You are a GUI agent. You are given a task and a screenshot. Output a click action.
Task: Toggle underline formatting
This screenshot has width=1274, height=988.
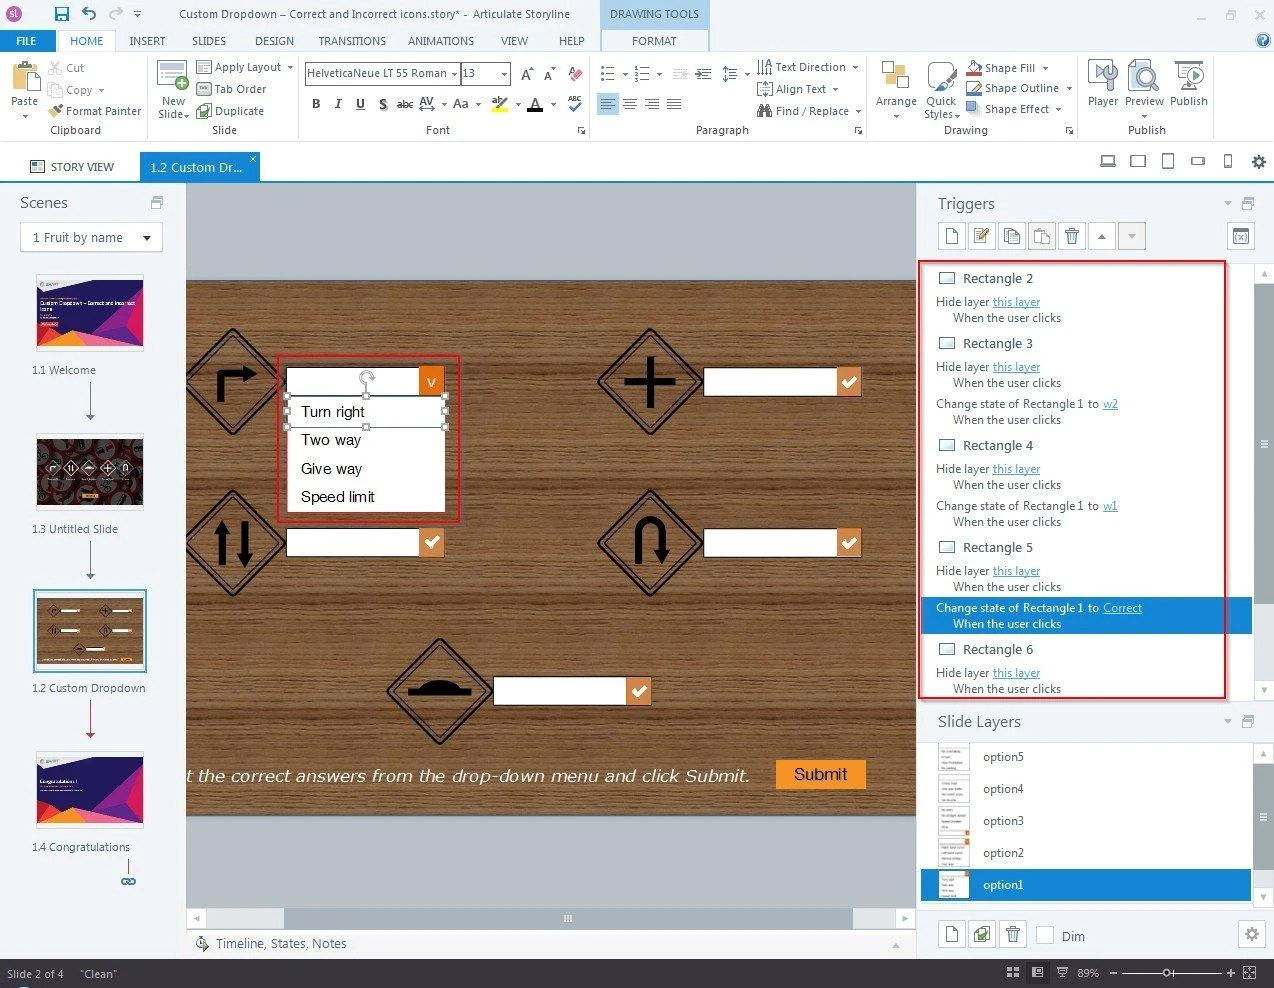point(360,104)
